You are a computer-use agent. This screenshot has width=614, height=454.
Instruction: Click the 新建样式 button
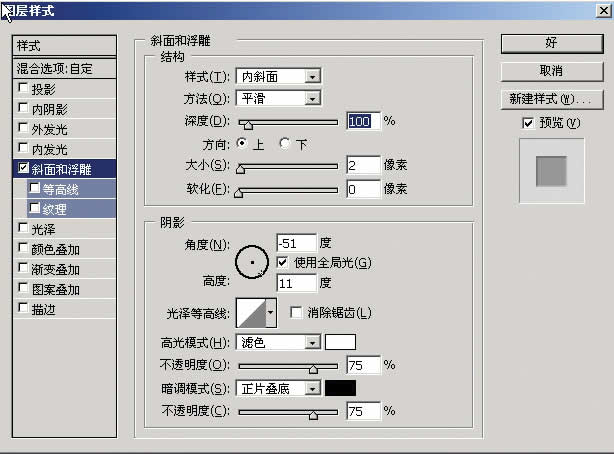tap(552, 99)
